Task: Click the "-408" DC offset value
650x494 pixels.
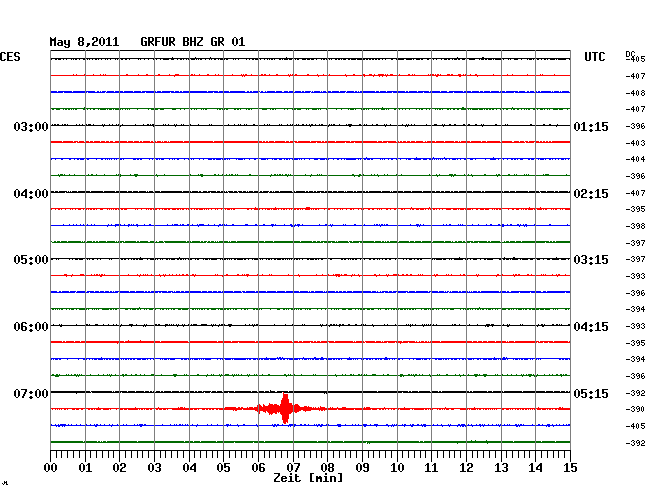Action: [x=635, y=93]
